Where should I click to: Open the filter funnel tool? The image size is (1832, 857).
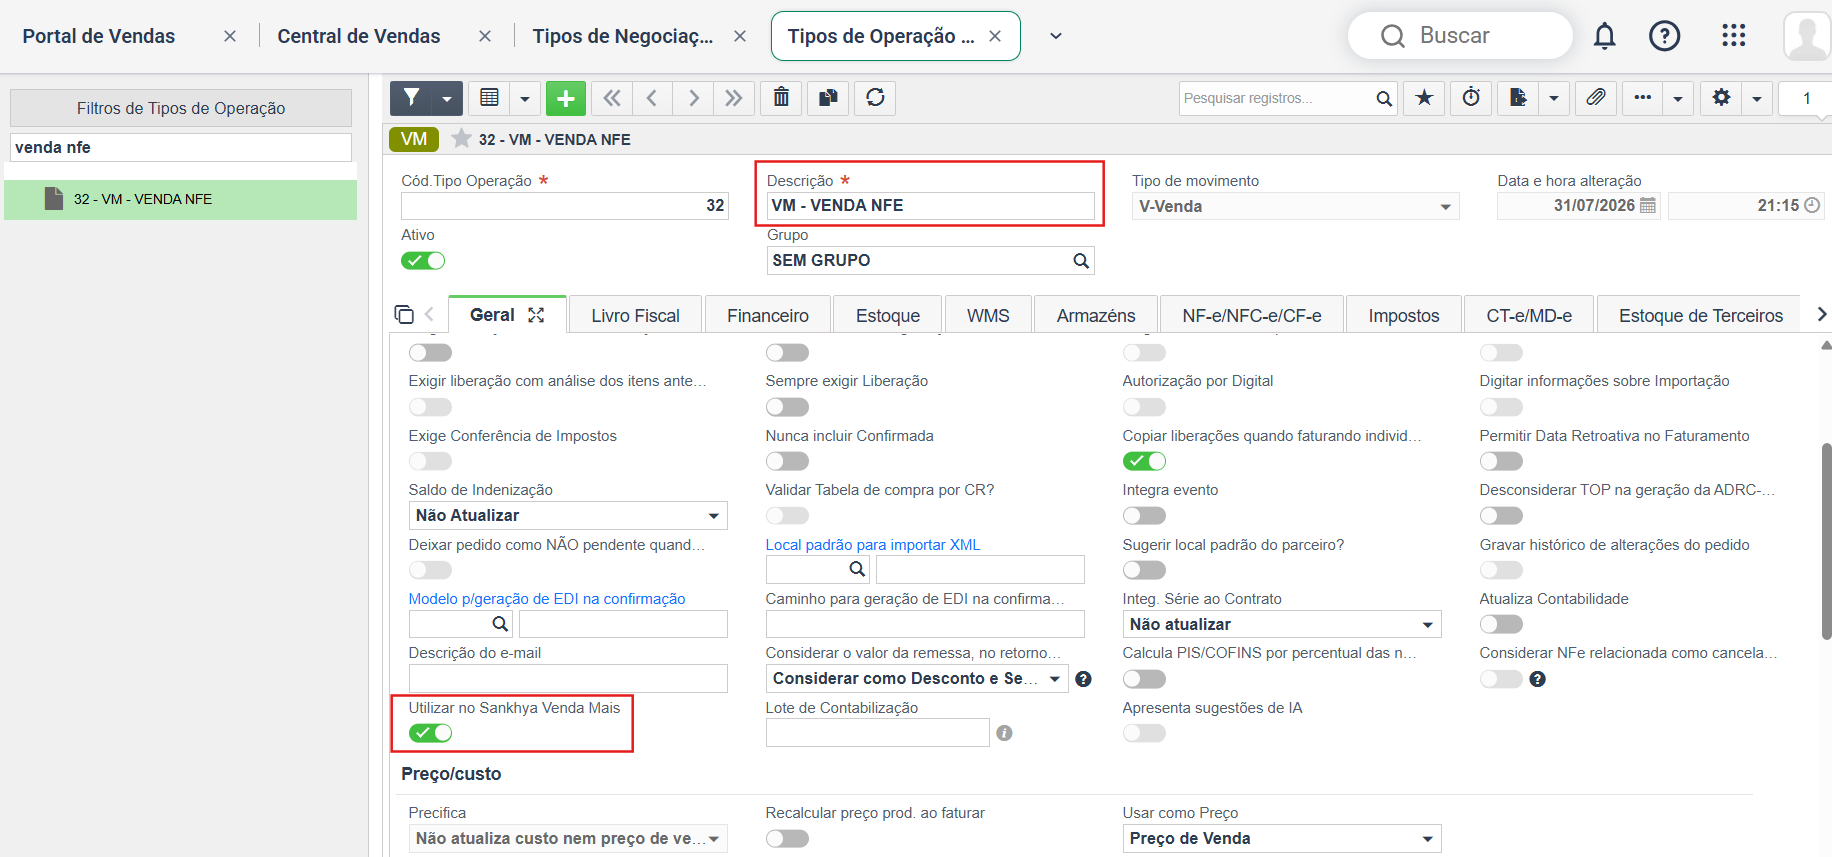(x=411, y=98)
